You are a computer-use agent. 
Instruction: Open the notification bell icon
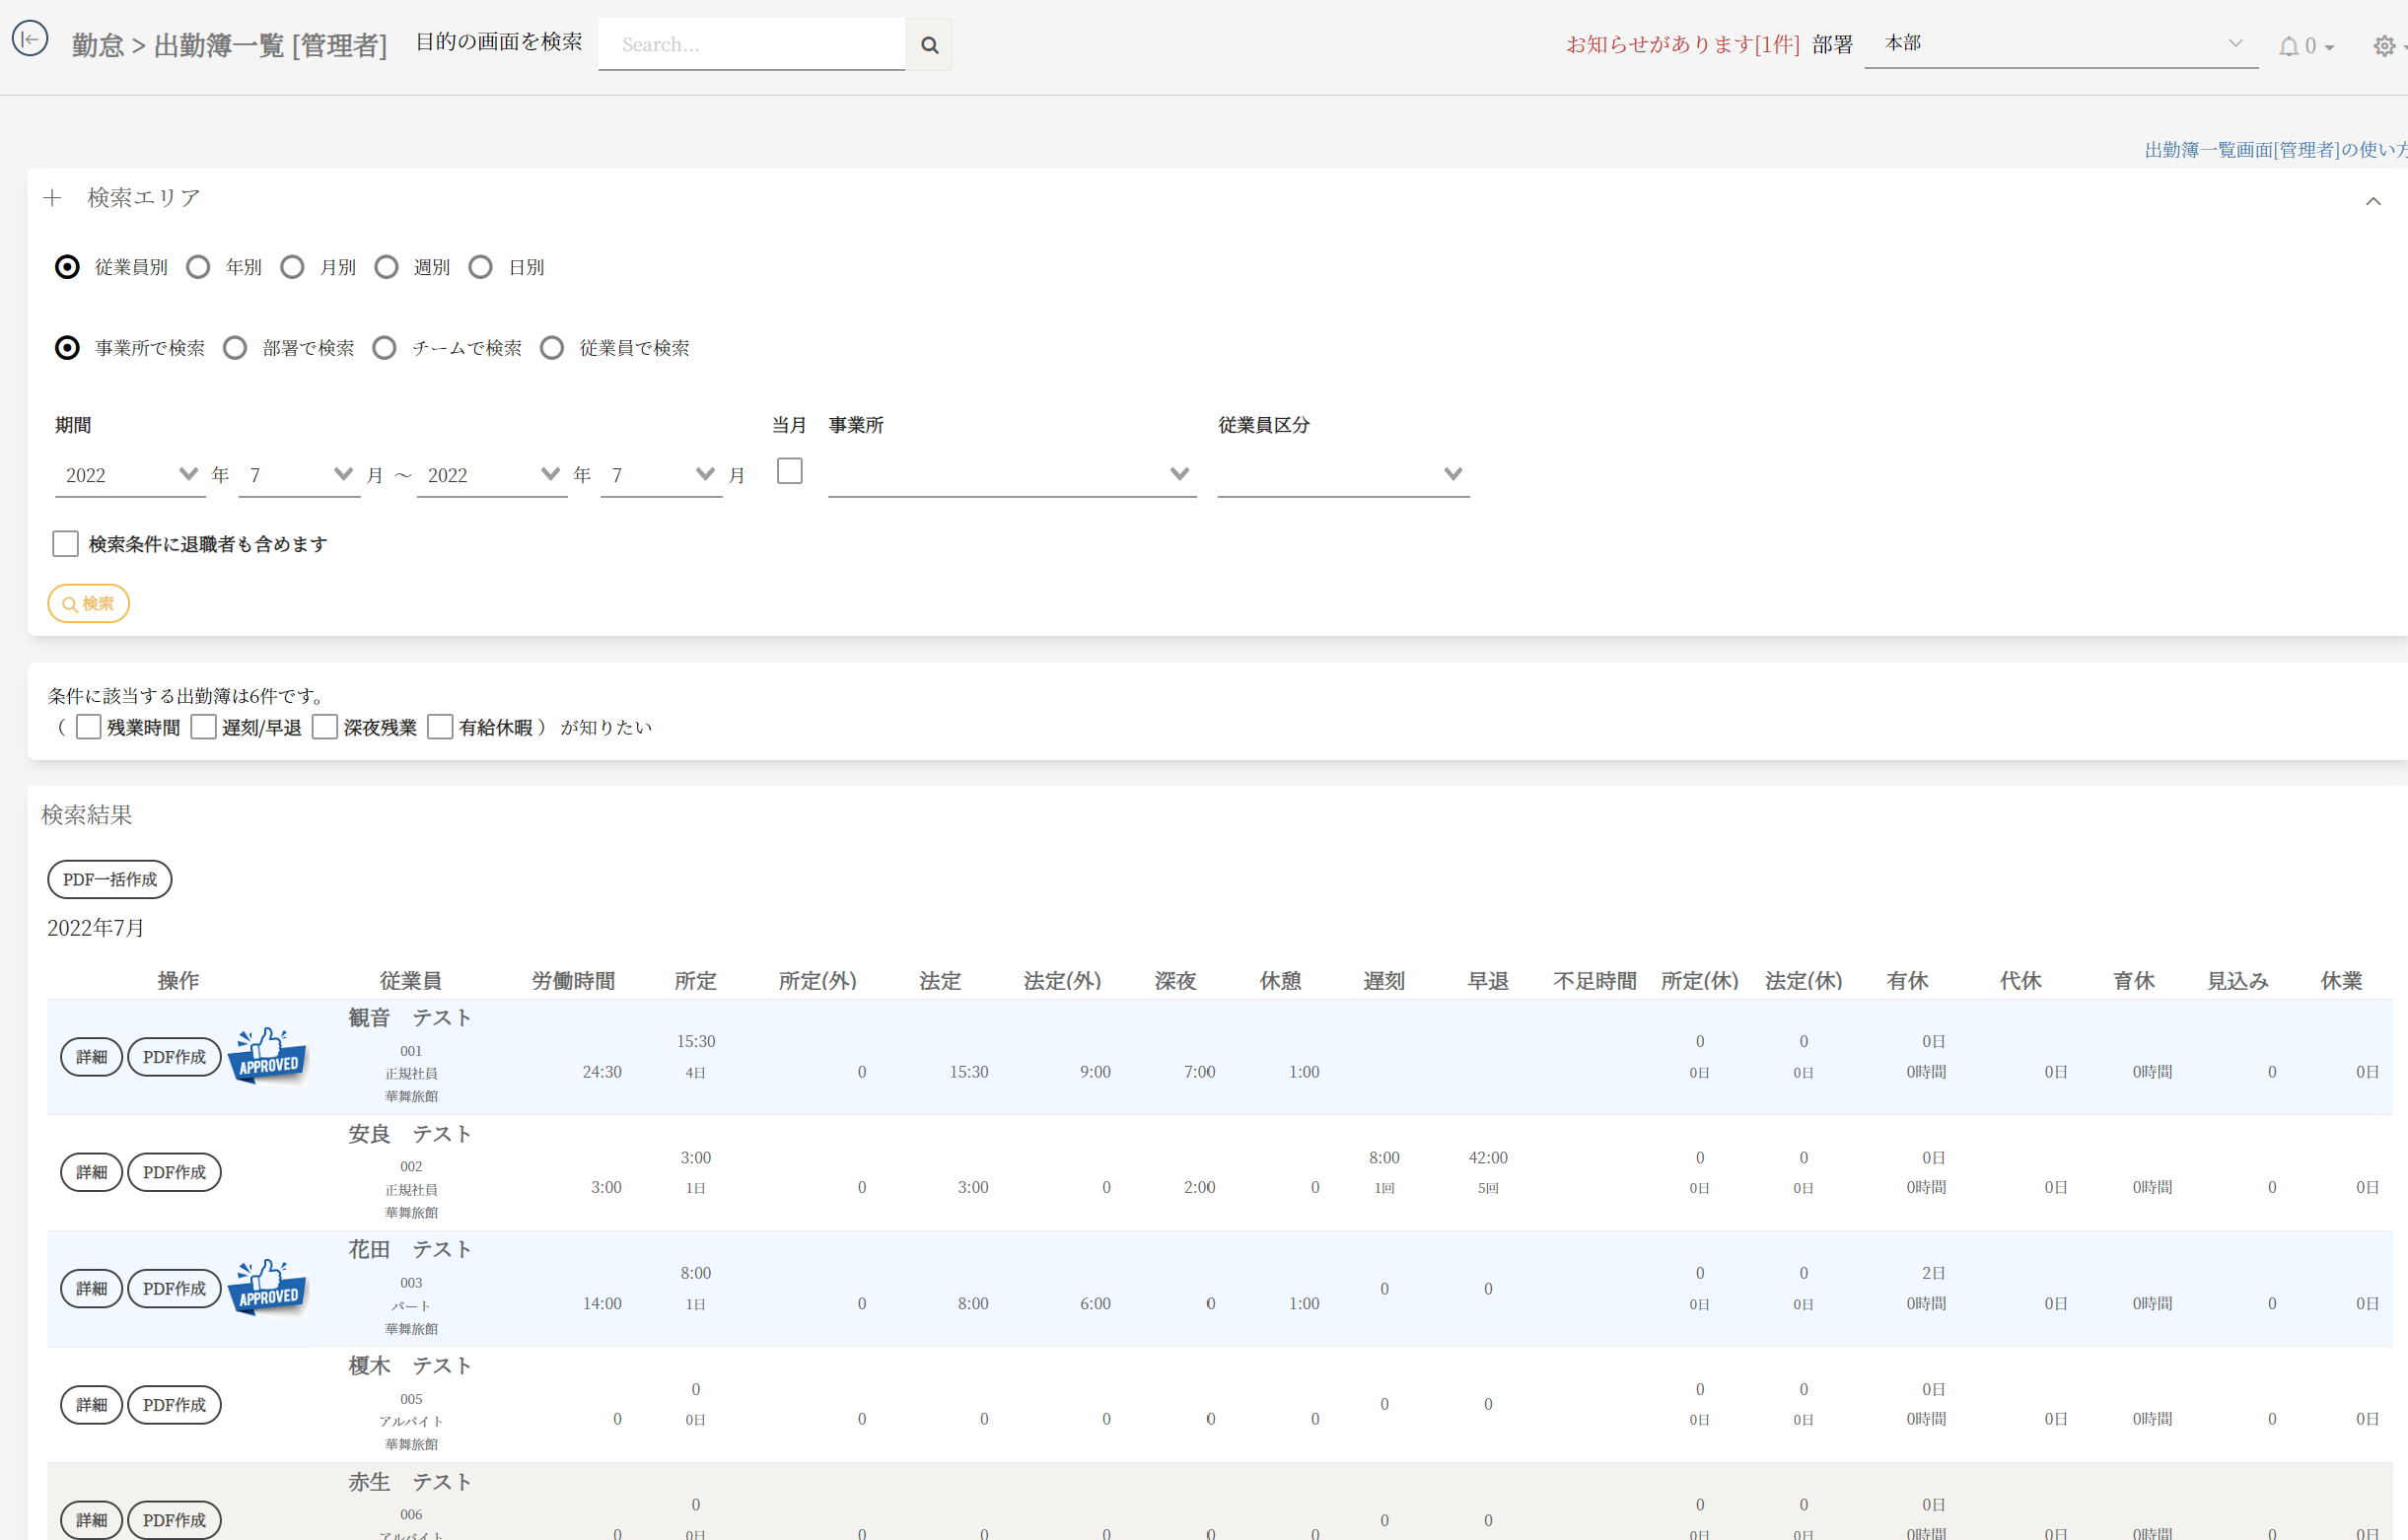pos(2288,46)
